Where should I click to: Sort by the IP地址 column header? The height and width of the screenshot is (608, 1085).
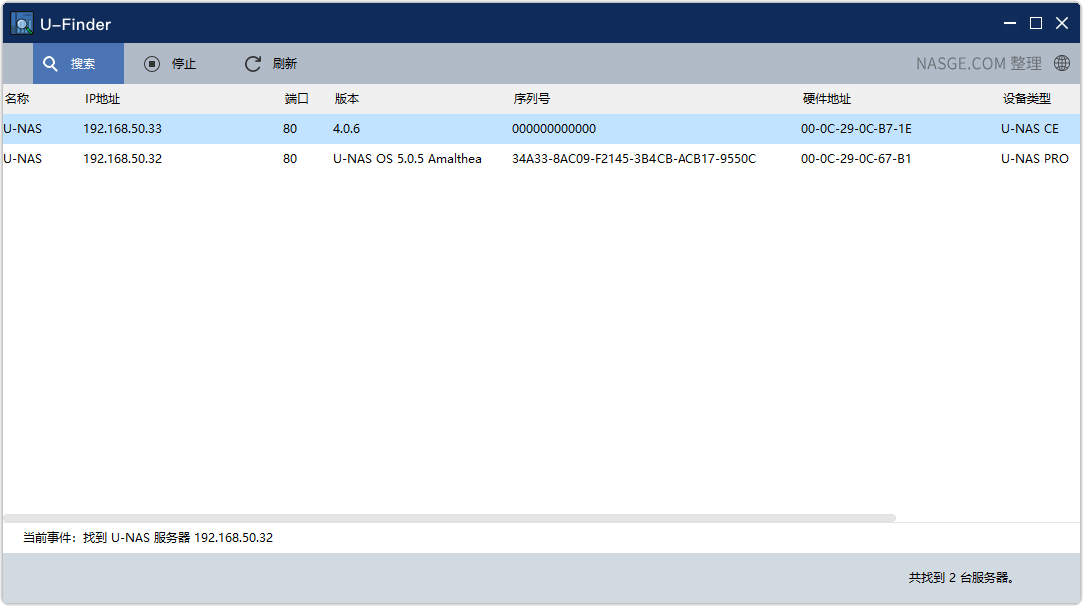click(x=102, y=99)
